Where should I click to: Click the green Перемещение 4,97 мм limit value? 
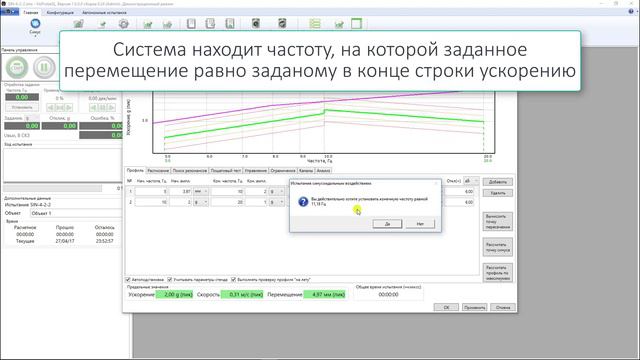coord(324,294)
